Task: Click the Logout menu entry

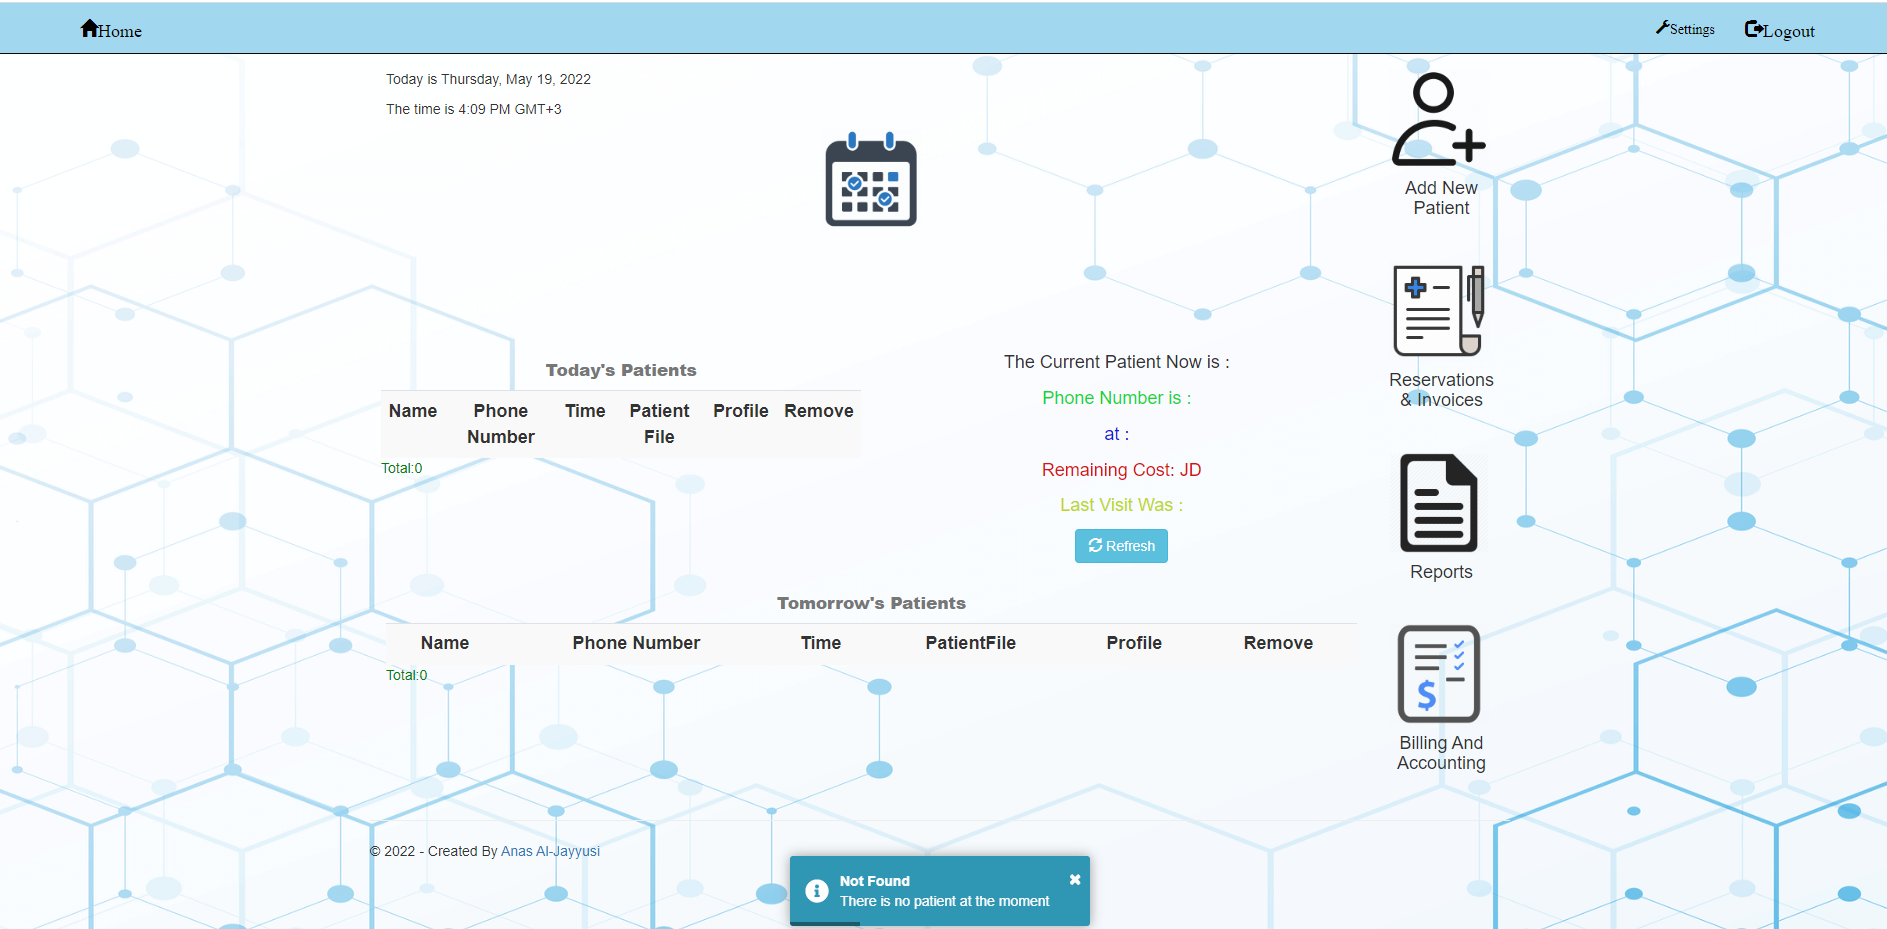Action: click(x=1779, y=30)
